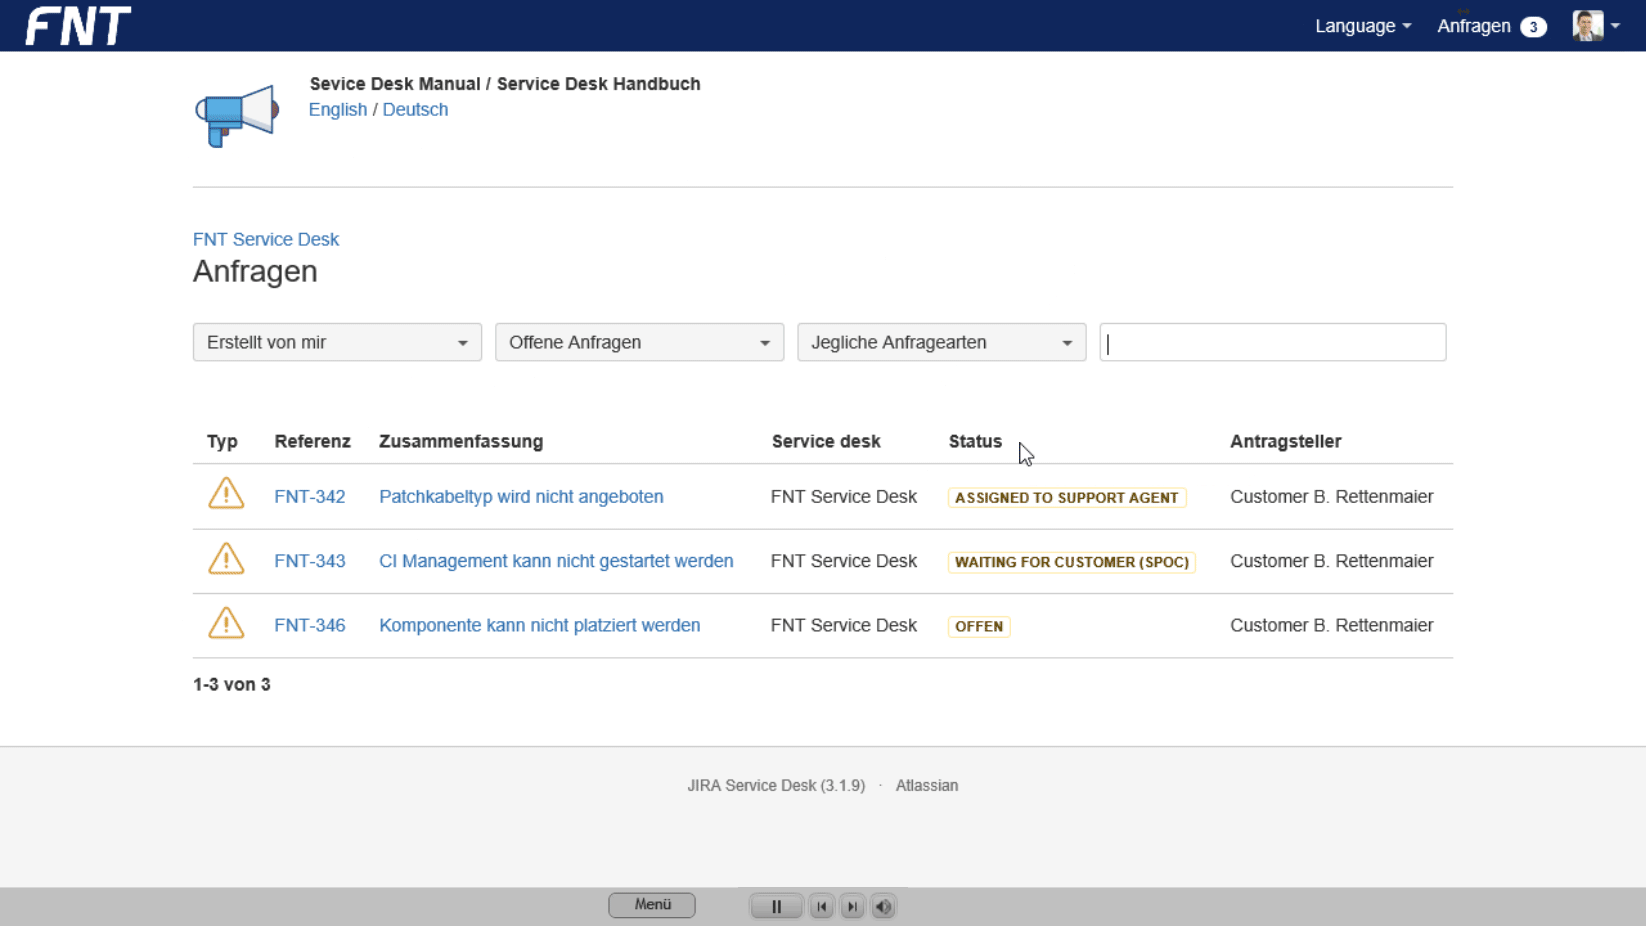Click the Menü button in player bar
The width and height of the screenshot is (1646, 926).
click(652, 905)
